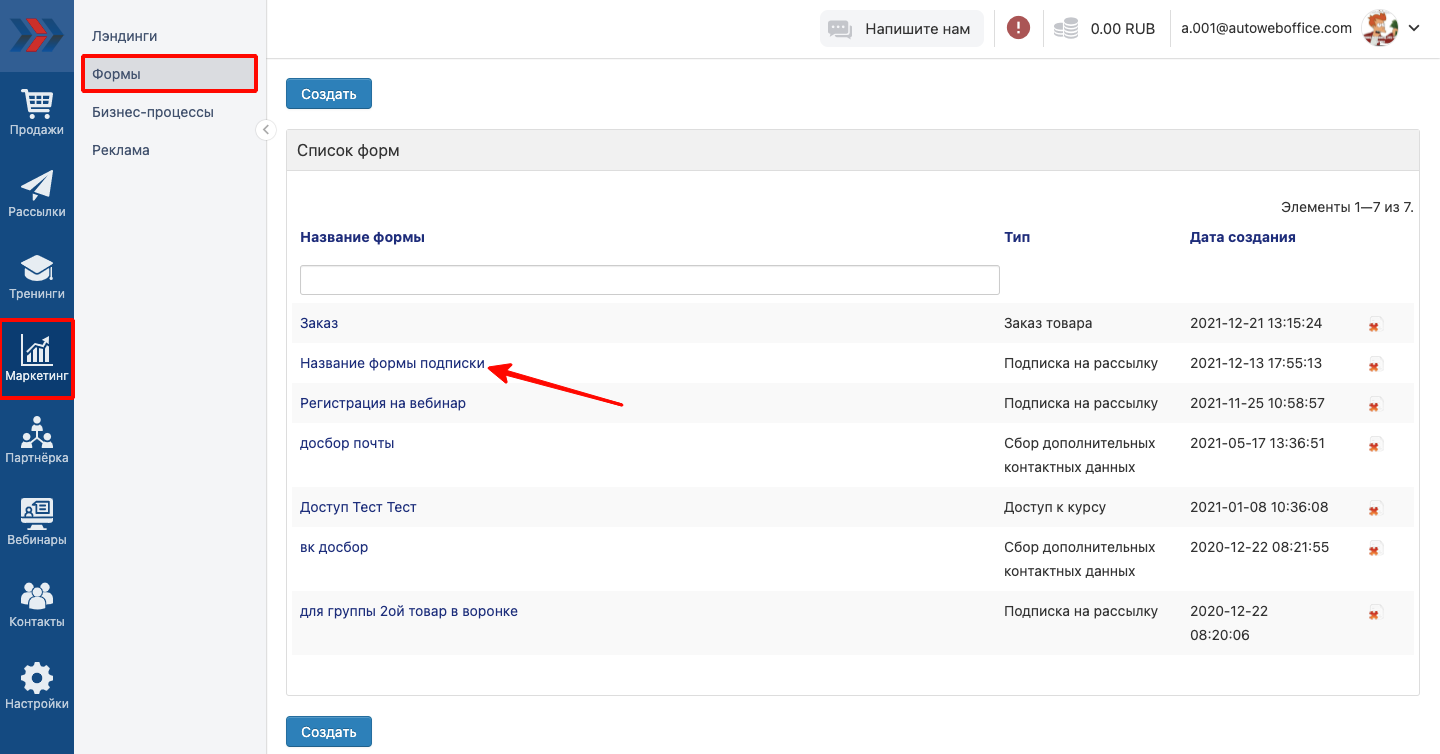Open the Продажи shopping cart section

[37, 112]
